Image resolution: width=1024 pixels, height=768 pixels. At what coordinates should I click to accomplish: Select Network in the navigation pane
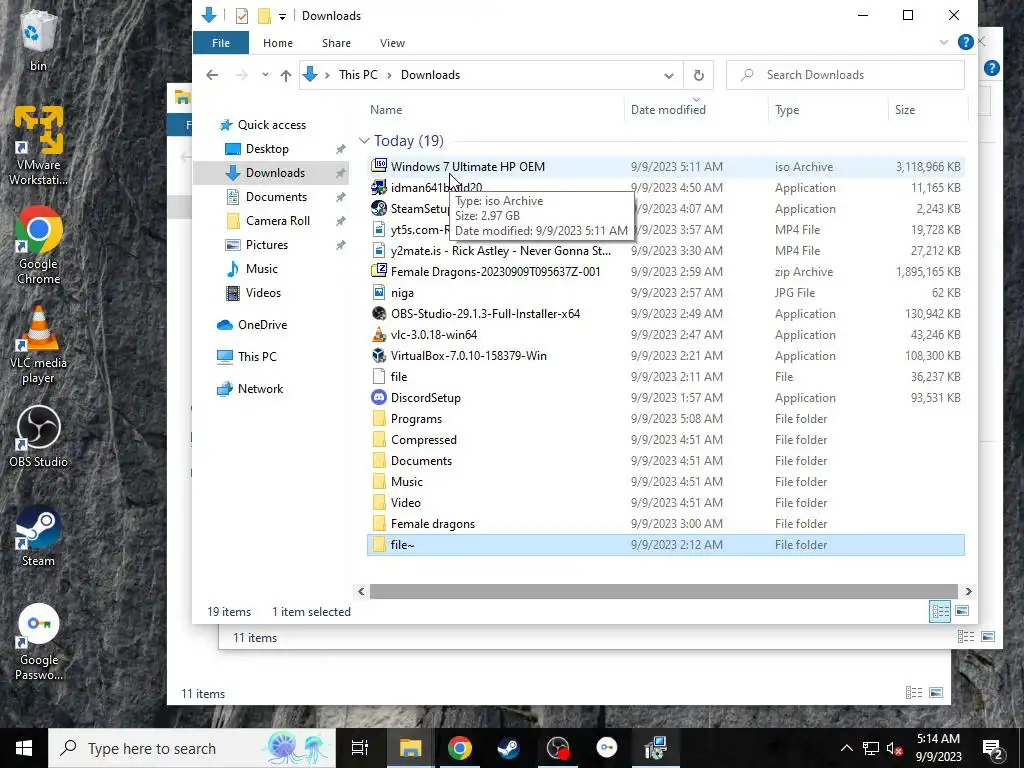[x=261, y=389]
